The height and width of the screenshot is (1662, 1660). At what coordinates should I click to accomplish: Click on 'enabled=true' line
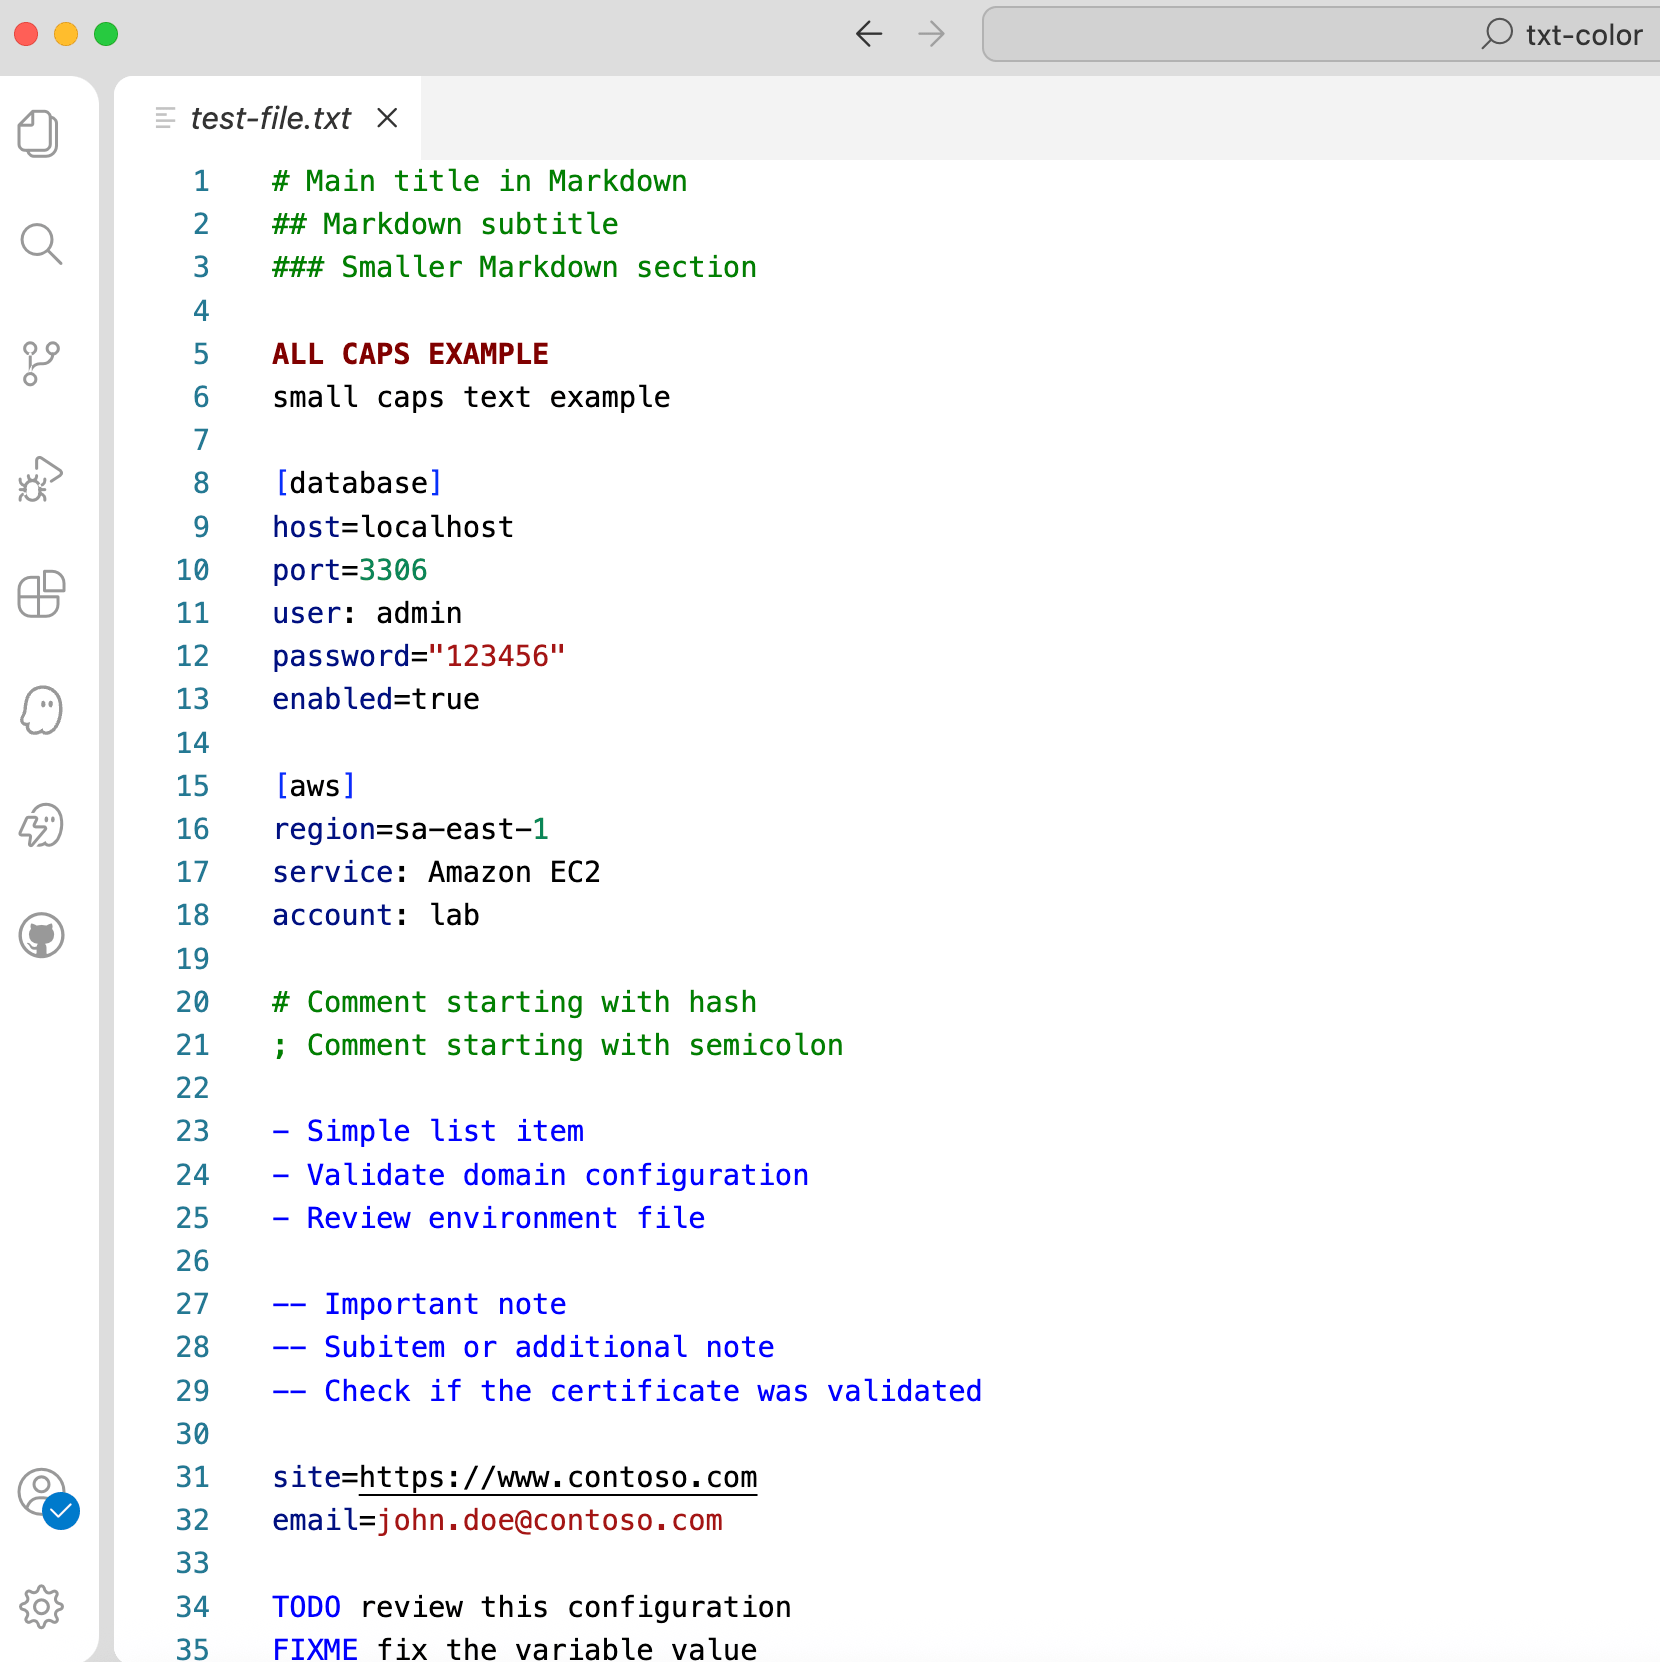coord(376,699)
